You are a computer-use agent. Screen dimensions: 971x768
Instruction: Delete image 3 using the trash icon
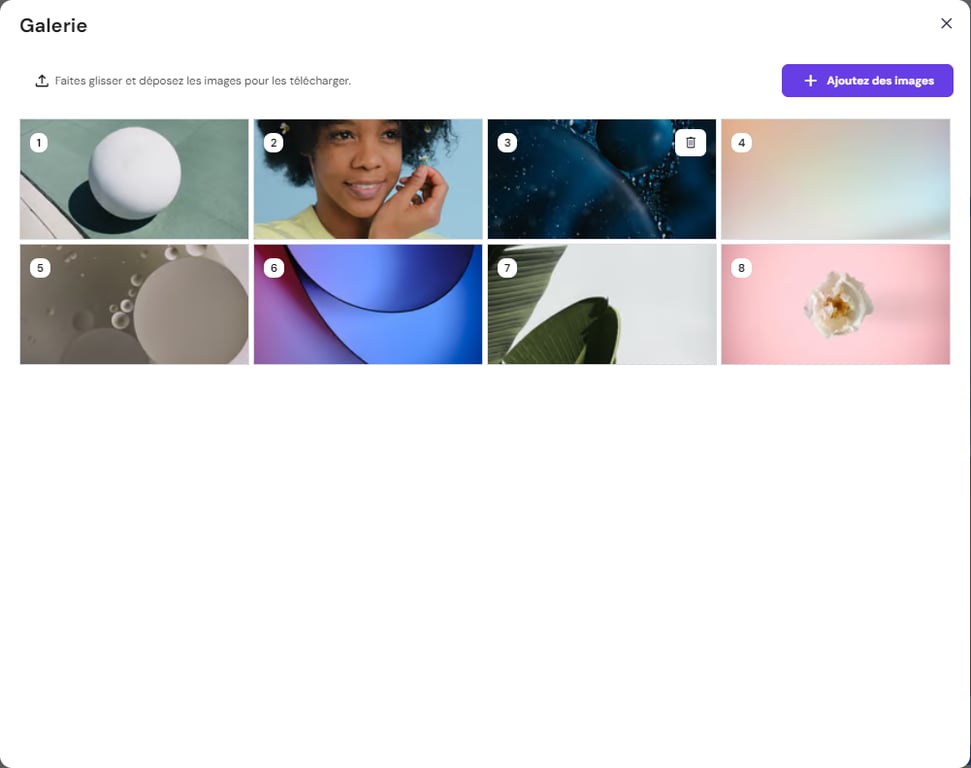(x=691, y=142)
